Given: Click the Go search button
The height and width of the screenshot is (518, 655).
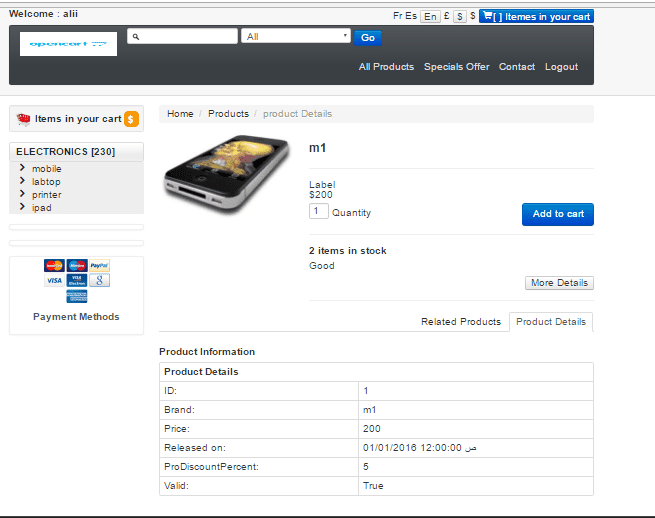Looking at the screenshot, I should (368, 38).
